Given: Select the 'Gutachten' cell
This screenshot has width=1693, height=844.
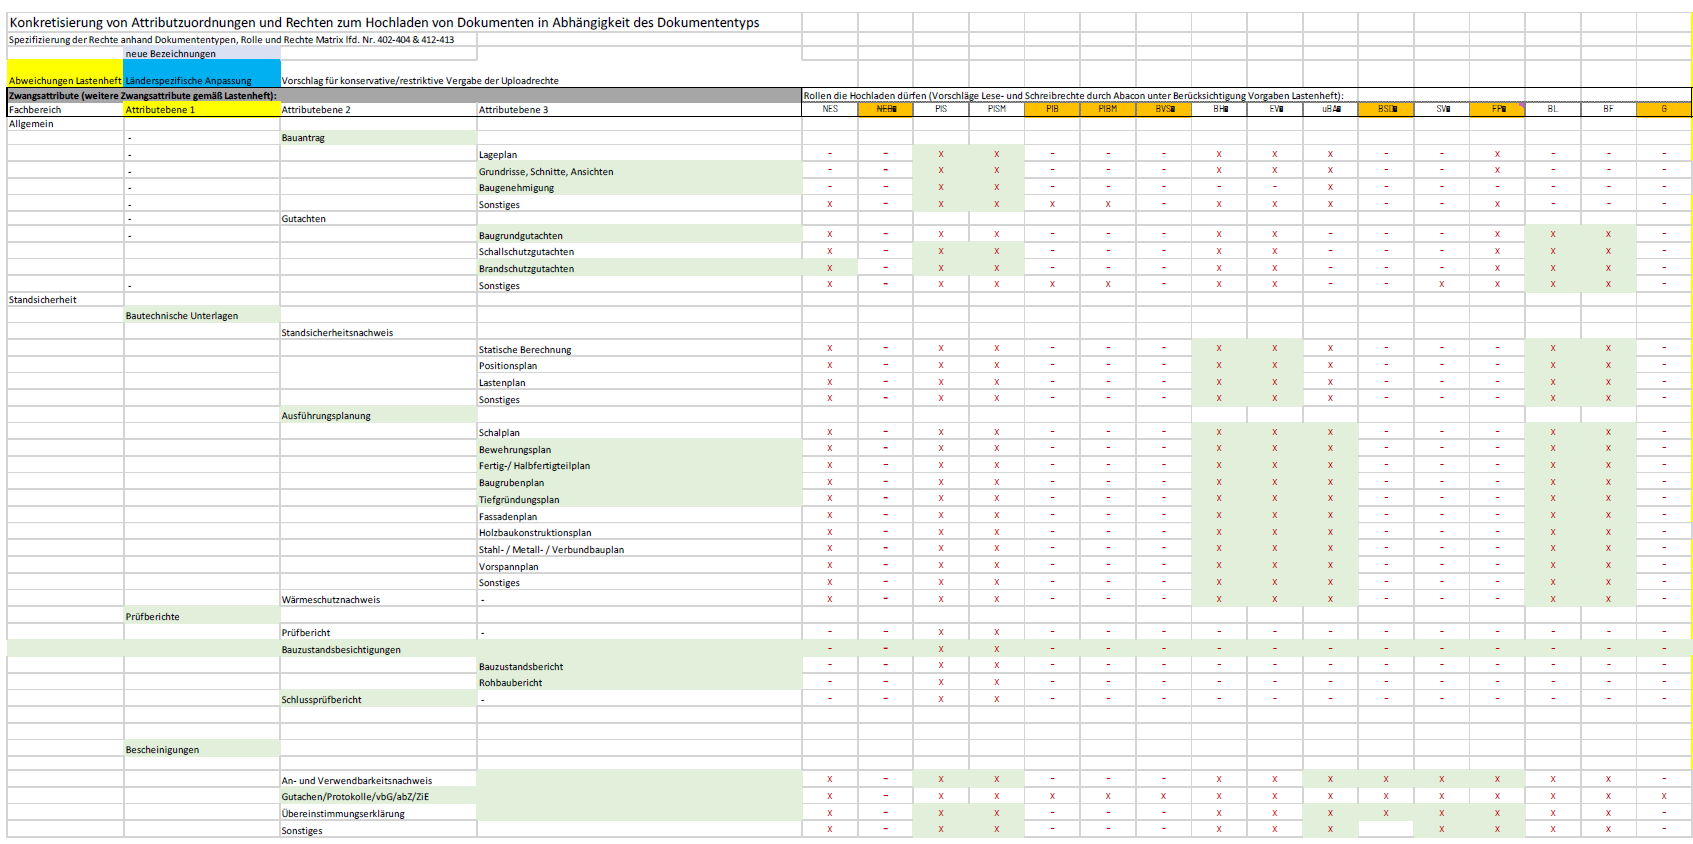Looking at the screenshot, I should (x=378, y=219).
